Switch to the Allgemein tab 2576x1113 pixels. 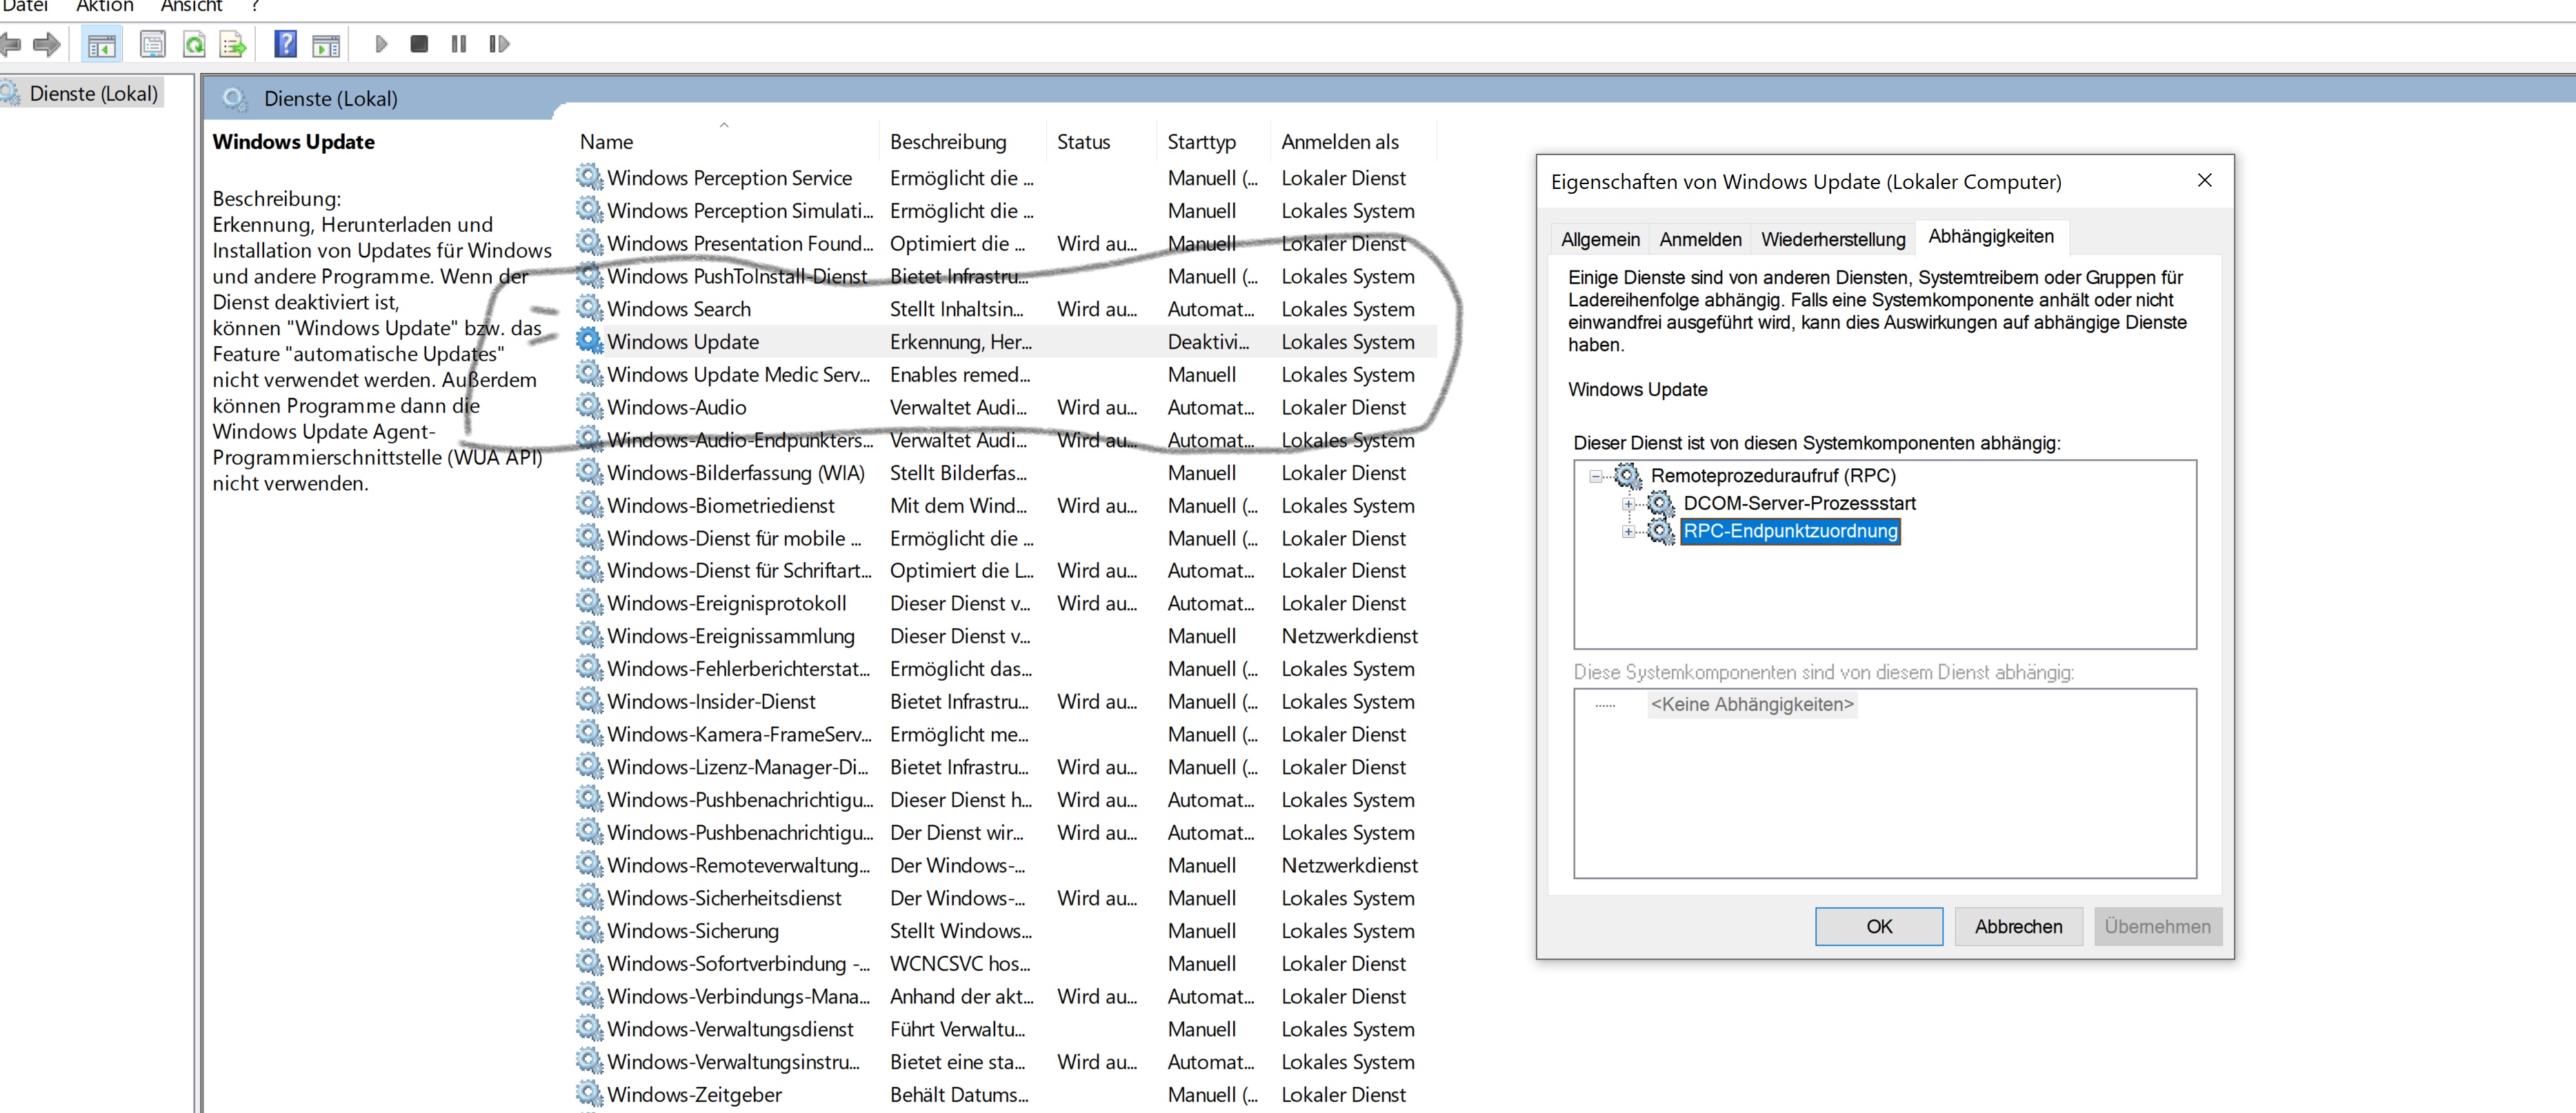tap(1599, 239)
